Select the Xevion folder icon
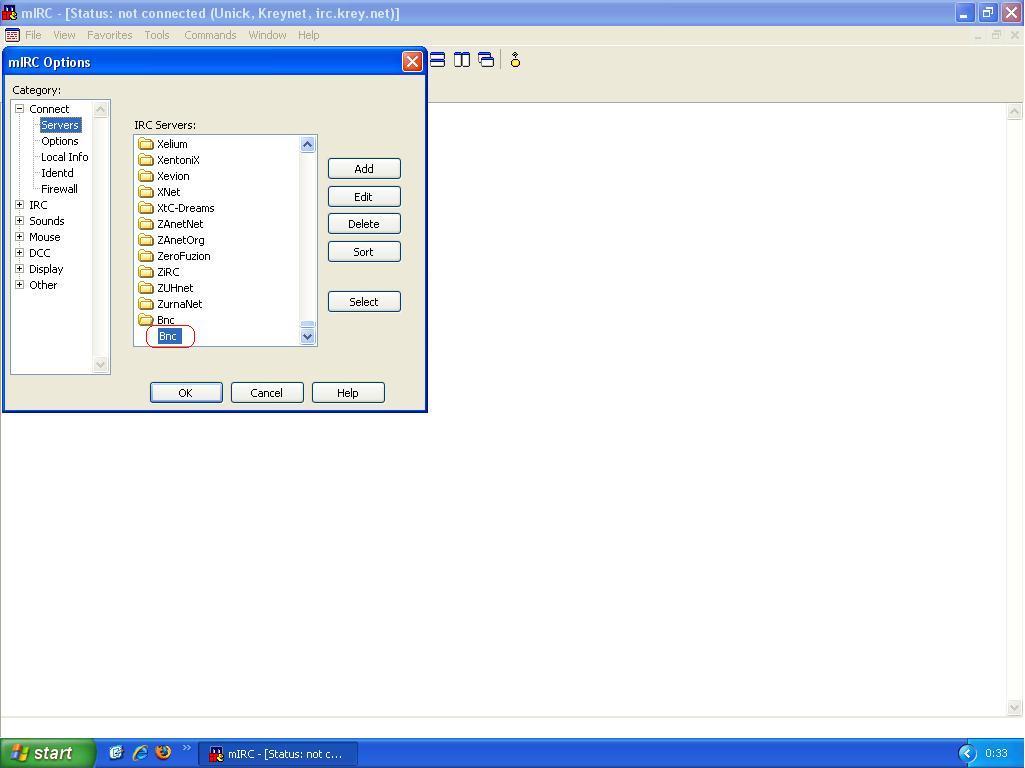This screenshot has width=1025, height=768. [x=146, y=176]
